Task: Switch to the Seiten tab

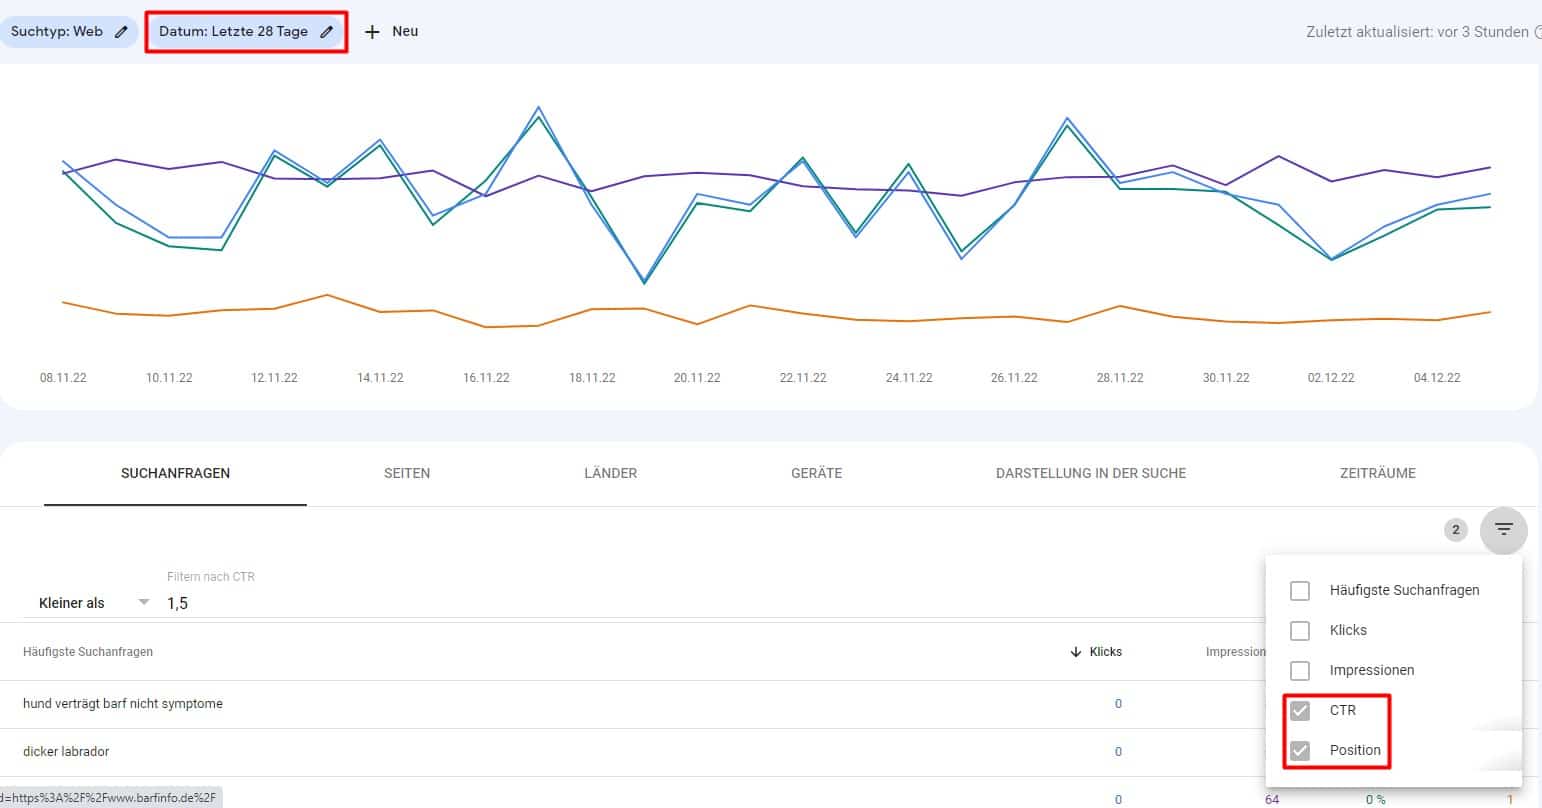Action: 407,473
